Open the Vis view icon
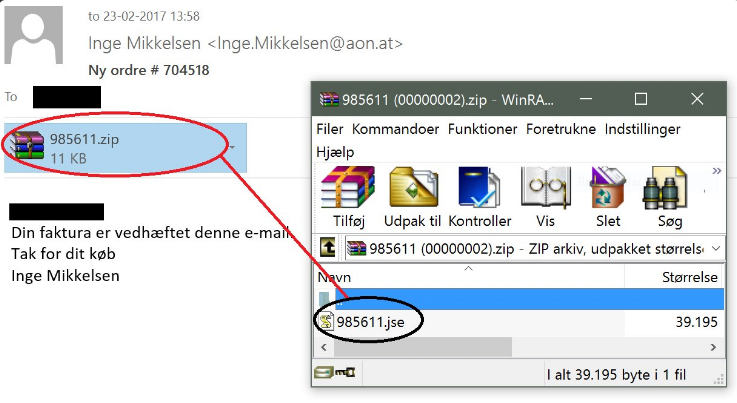The width and height of the screenshot is (737, 403). 546,187
